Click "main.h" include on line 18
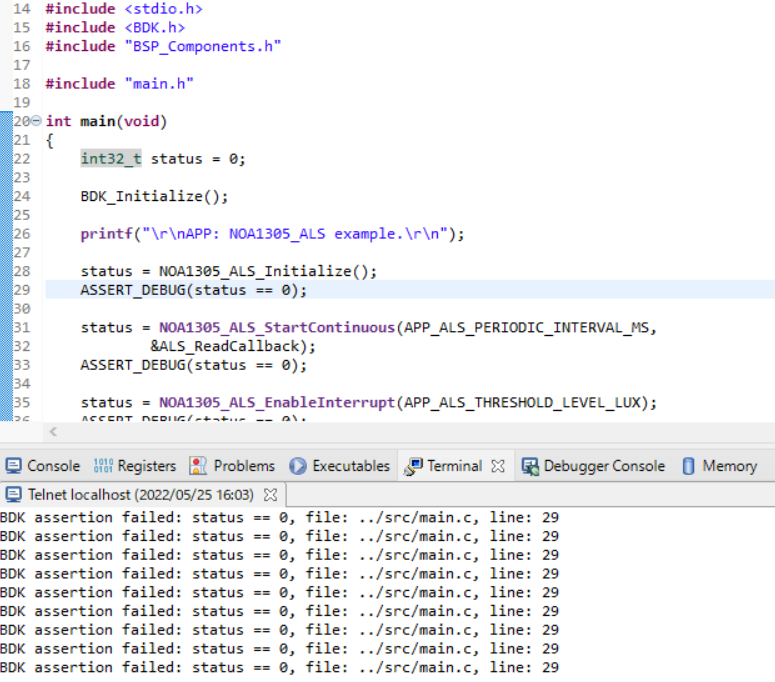 pos(159,84)
